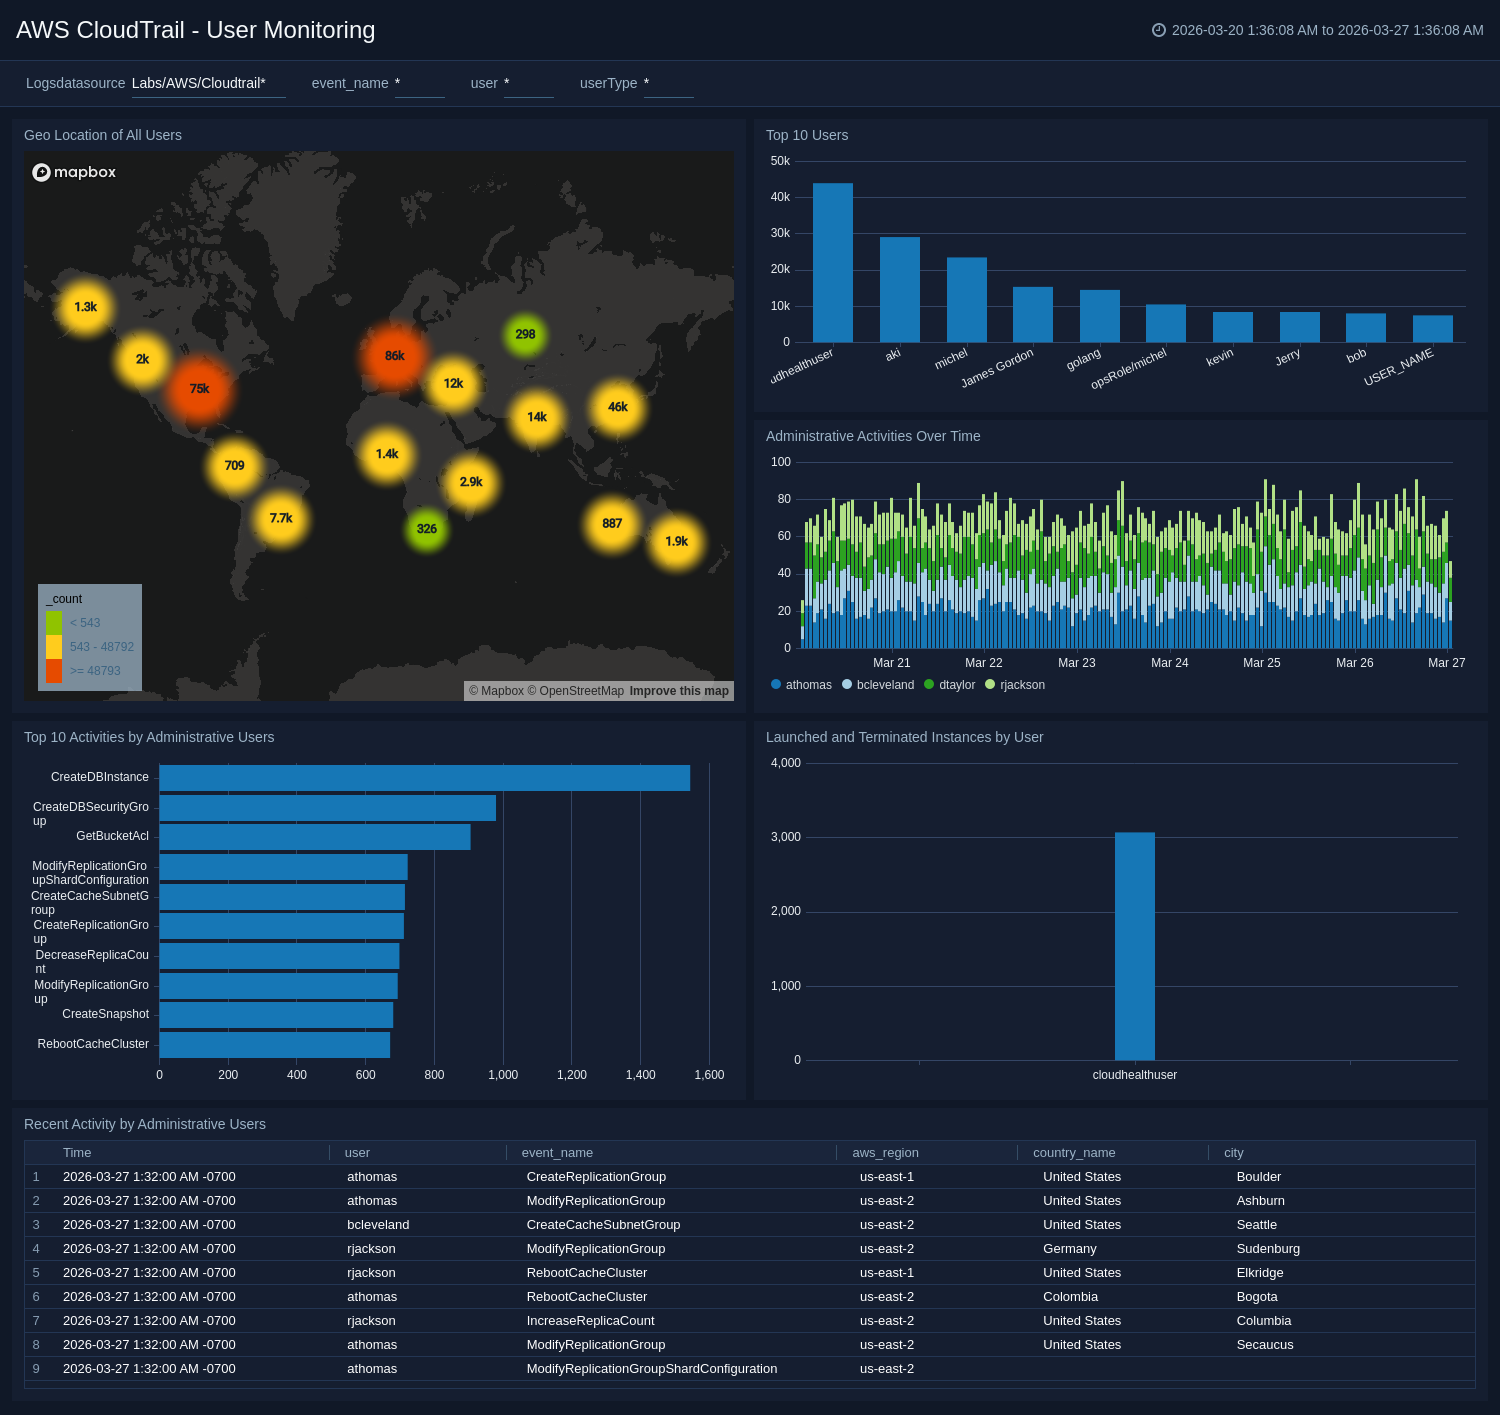Click the CreateDBInstance bar in the chart
Viewport: 1500px width, 1415px height.
[424, 778]
